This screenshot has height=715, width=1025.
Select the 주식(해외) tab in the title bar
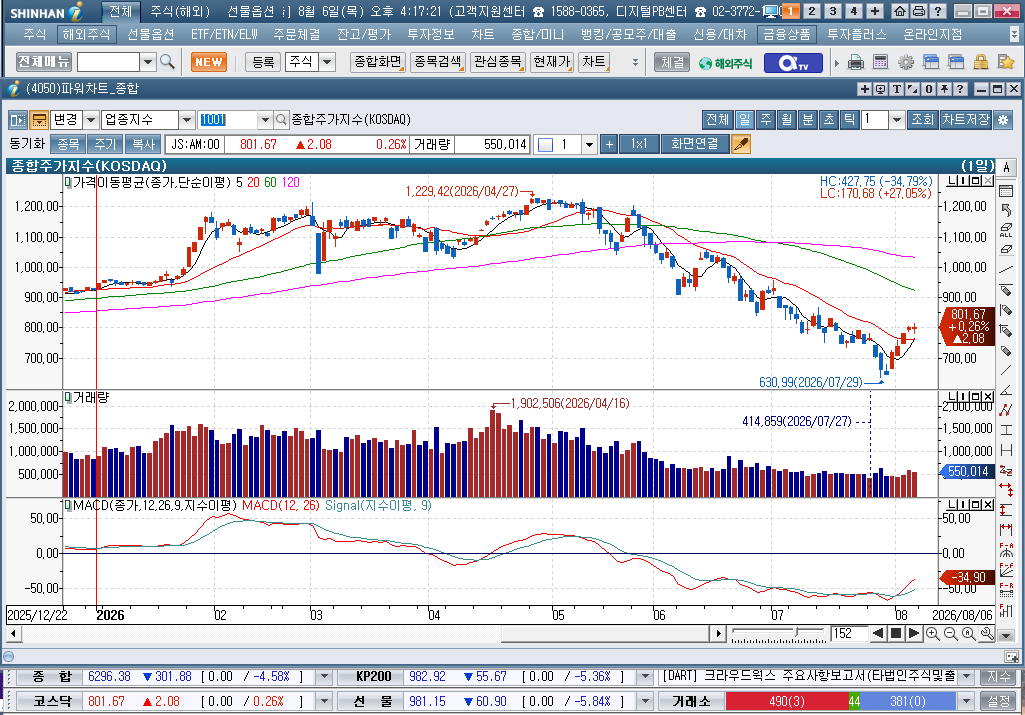pos(180,11)
